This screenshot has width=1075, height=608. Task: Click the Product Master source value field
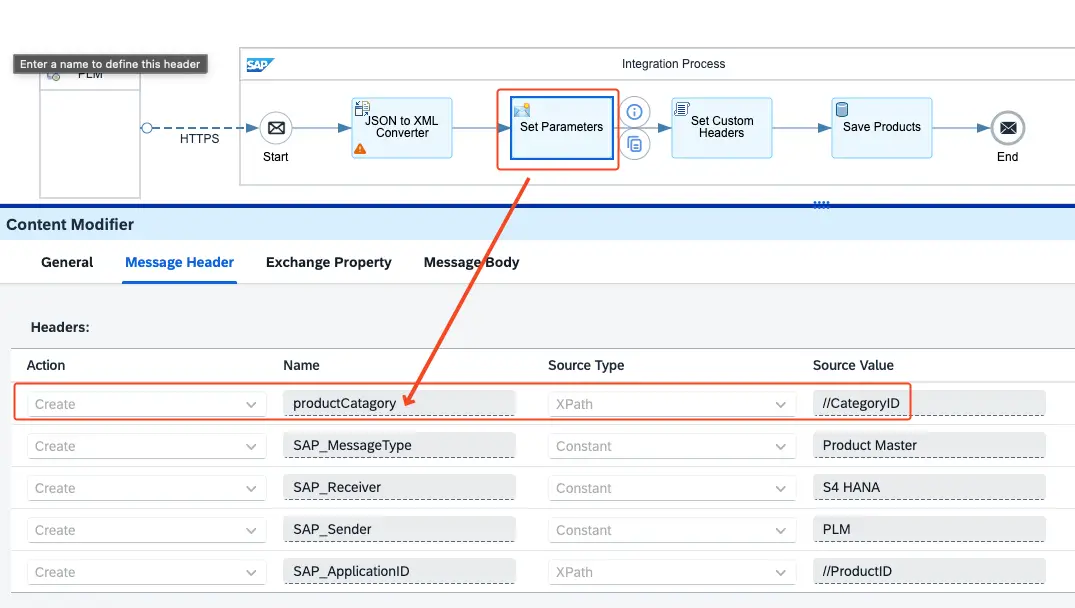(x=928, y=446)
